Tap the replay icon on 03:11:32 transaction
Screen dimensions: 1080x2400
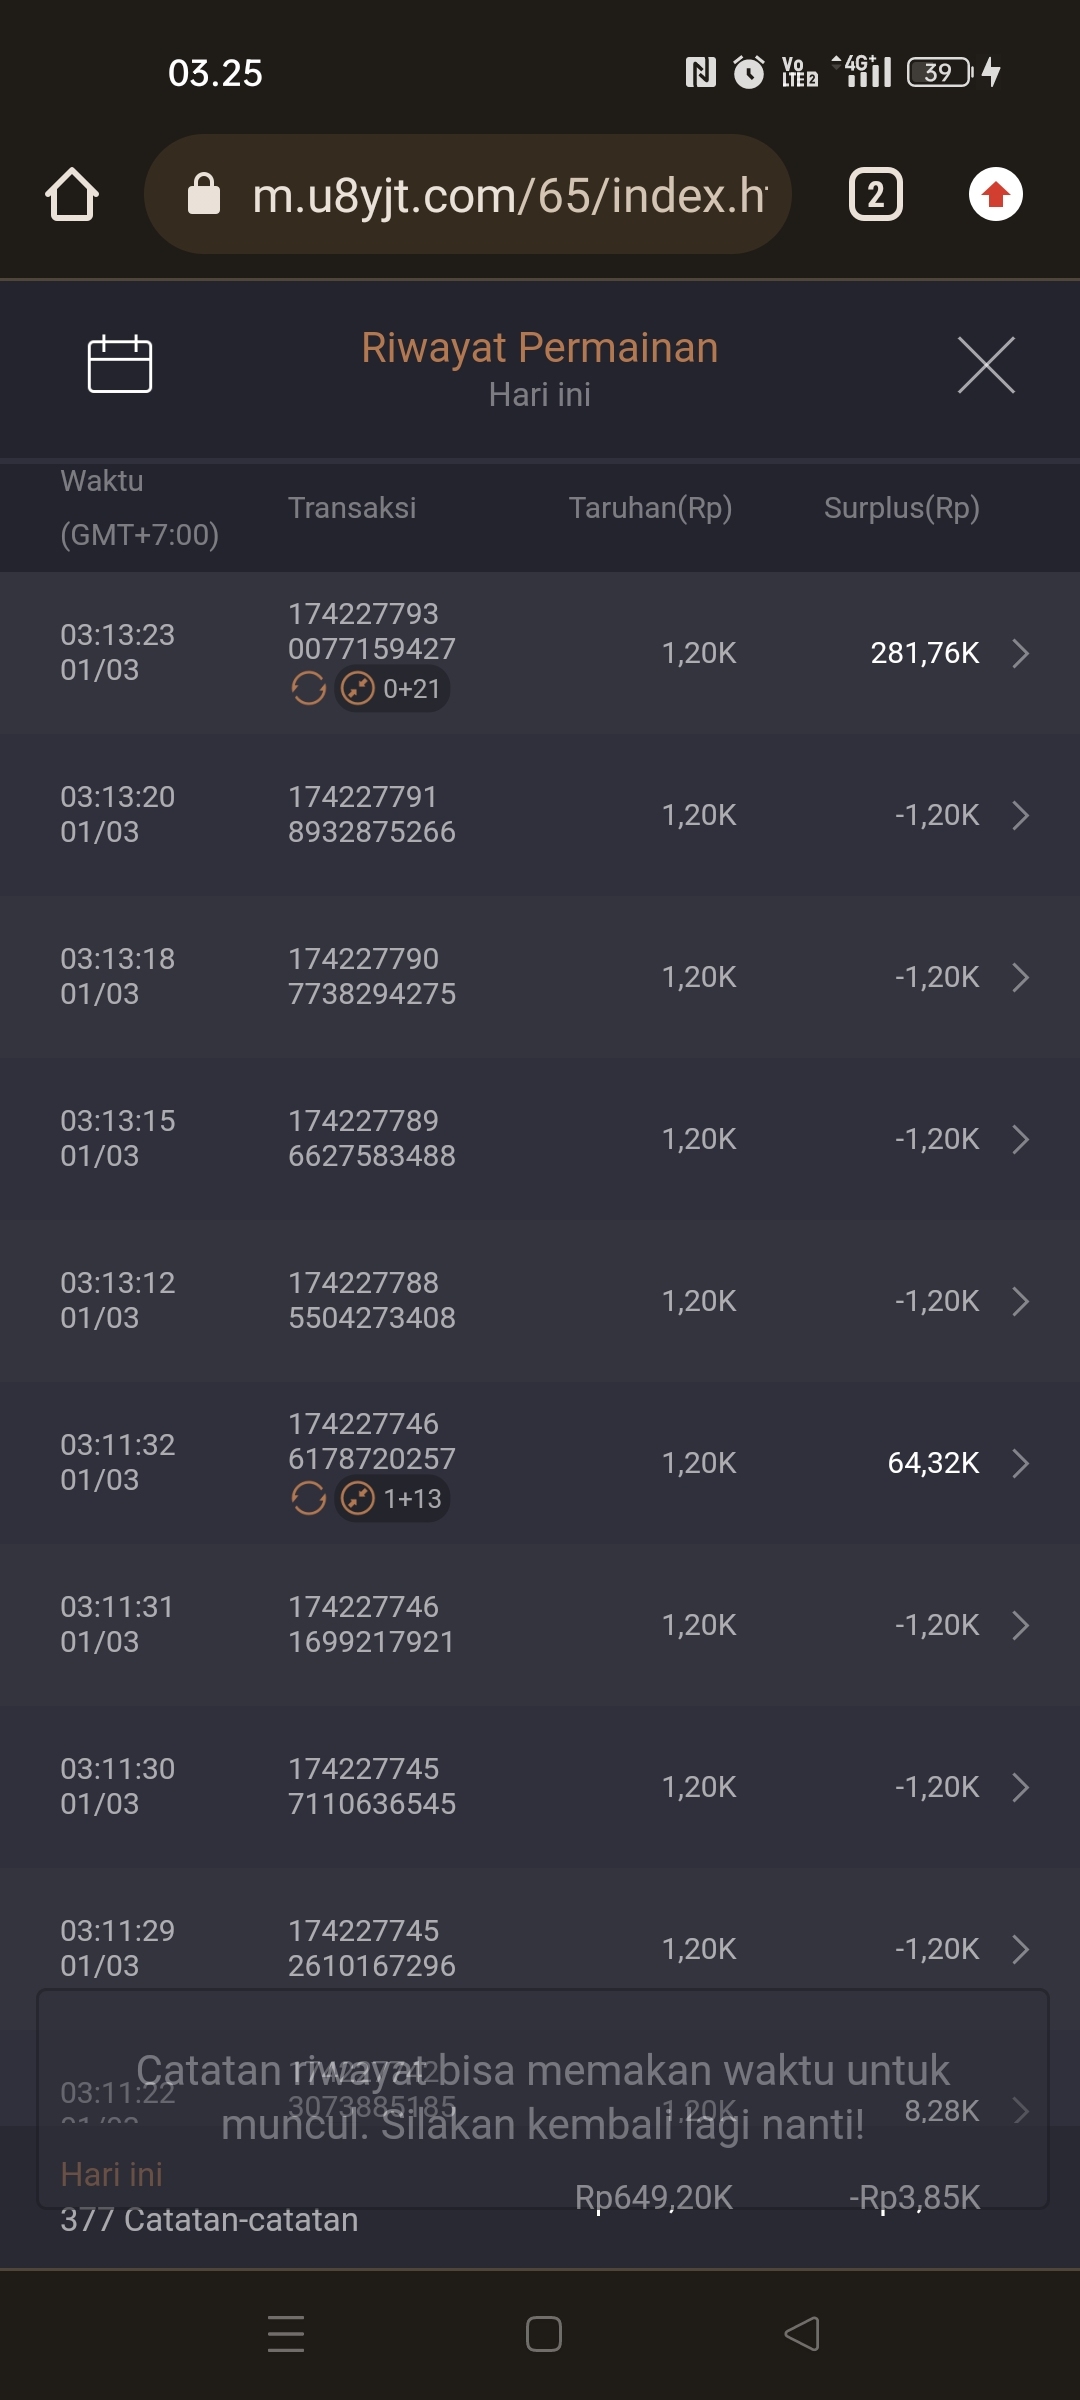pos(308,1499)
